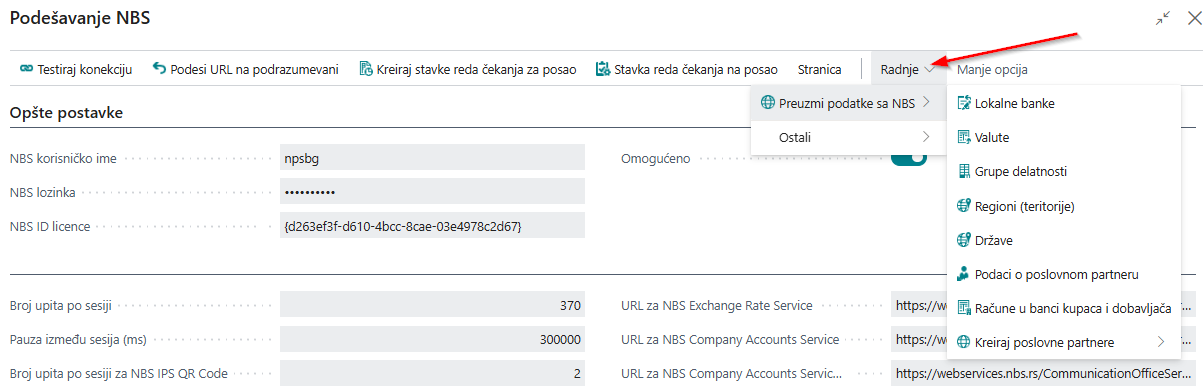Focus the NBS korisničko ime field
1203x392 pixels.
[x=432, y=158]
